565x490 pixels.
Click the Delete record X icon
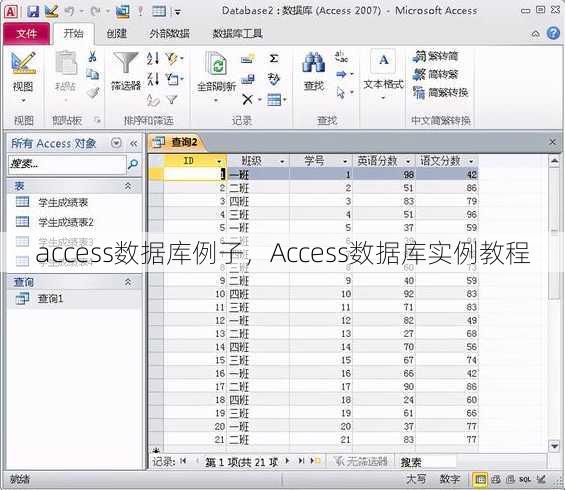(248, 99)
